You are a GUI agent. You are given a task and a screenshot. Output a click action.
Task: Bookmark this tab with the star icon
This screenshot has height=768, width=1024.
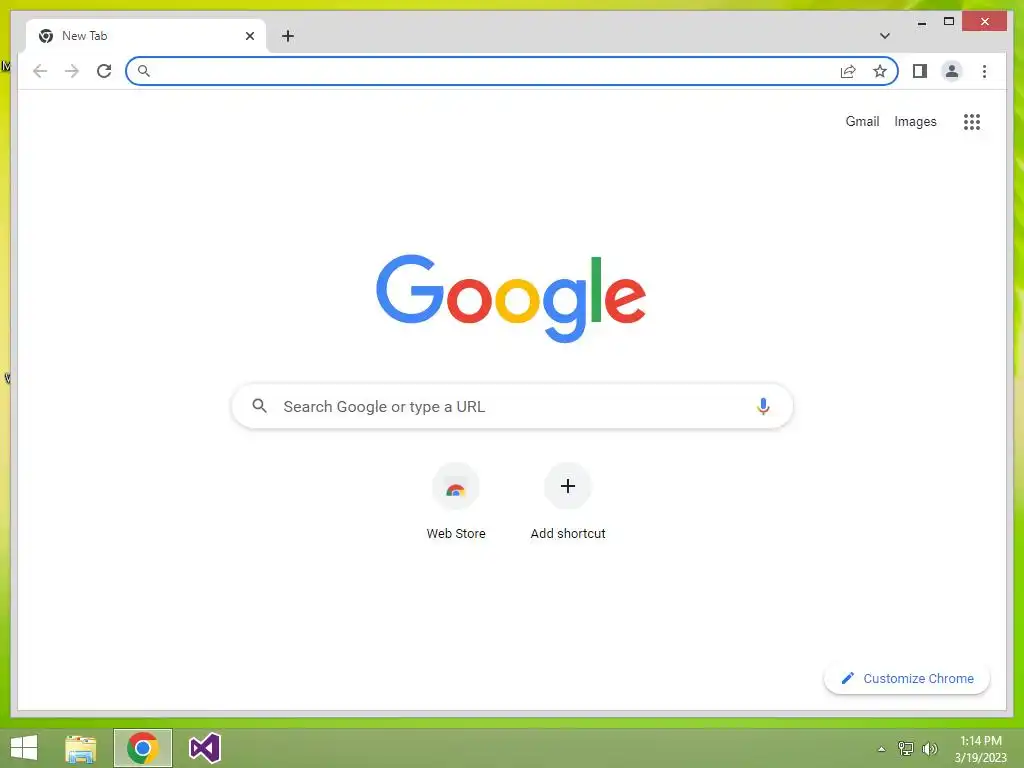[880, 71]
